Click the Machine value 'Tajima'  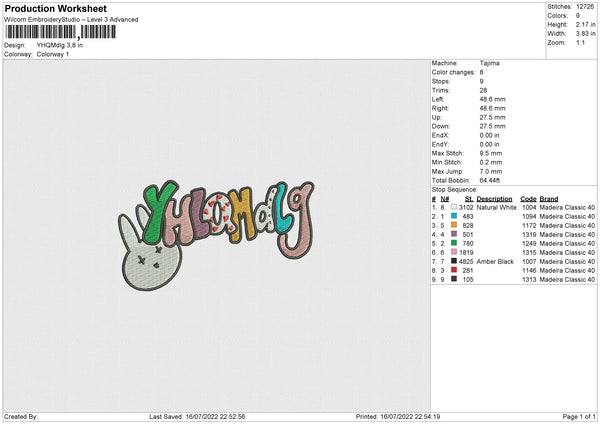489,63
